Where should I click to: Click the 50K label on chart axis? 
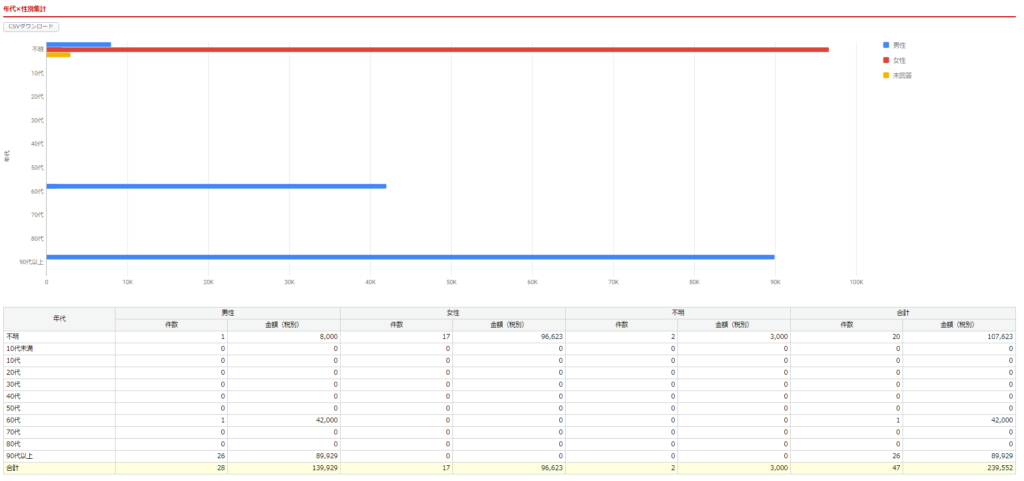click(x=451, y=282)
